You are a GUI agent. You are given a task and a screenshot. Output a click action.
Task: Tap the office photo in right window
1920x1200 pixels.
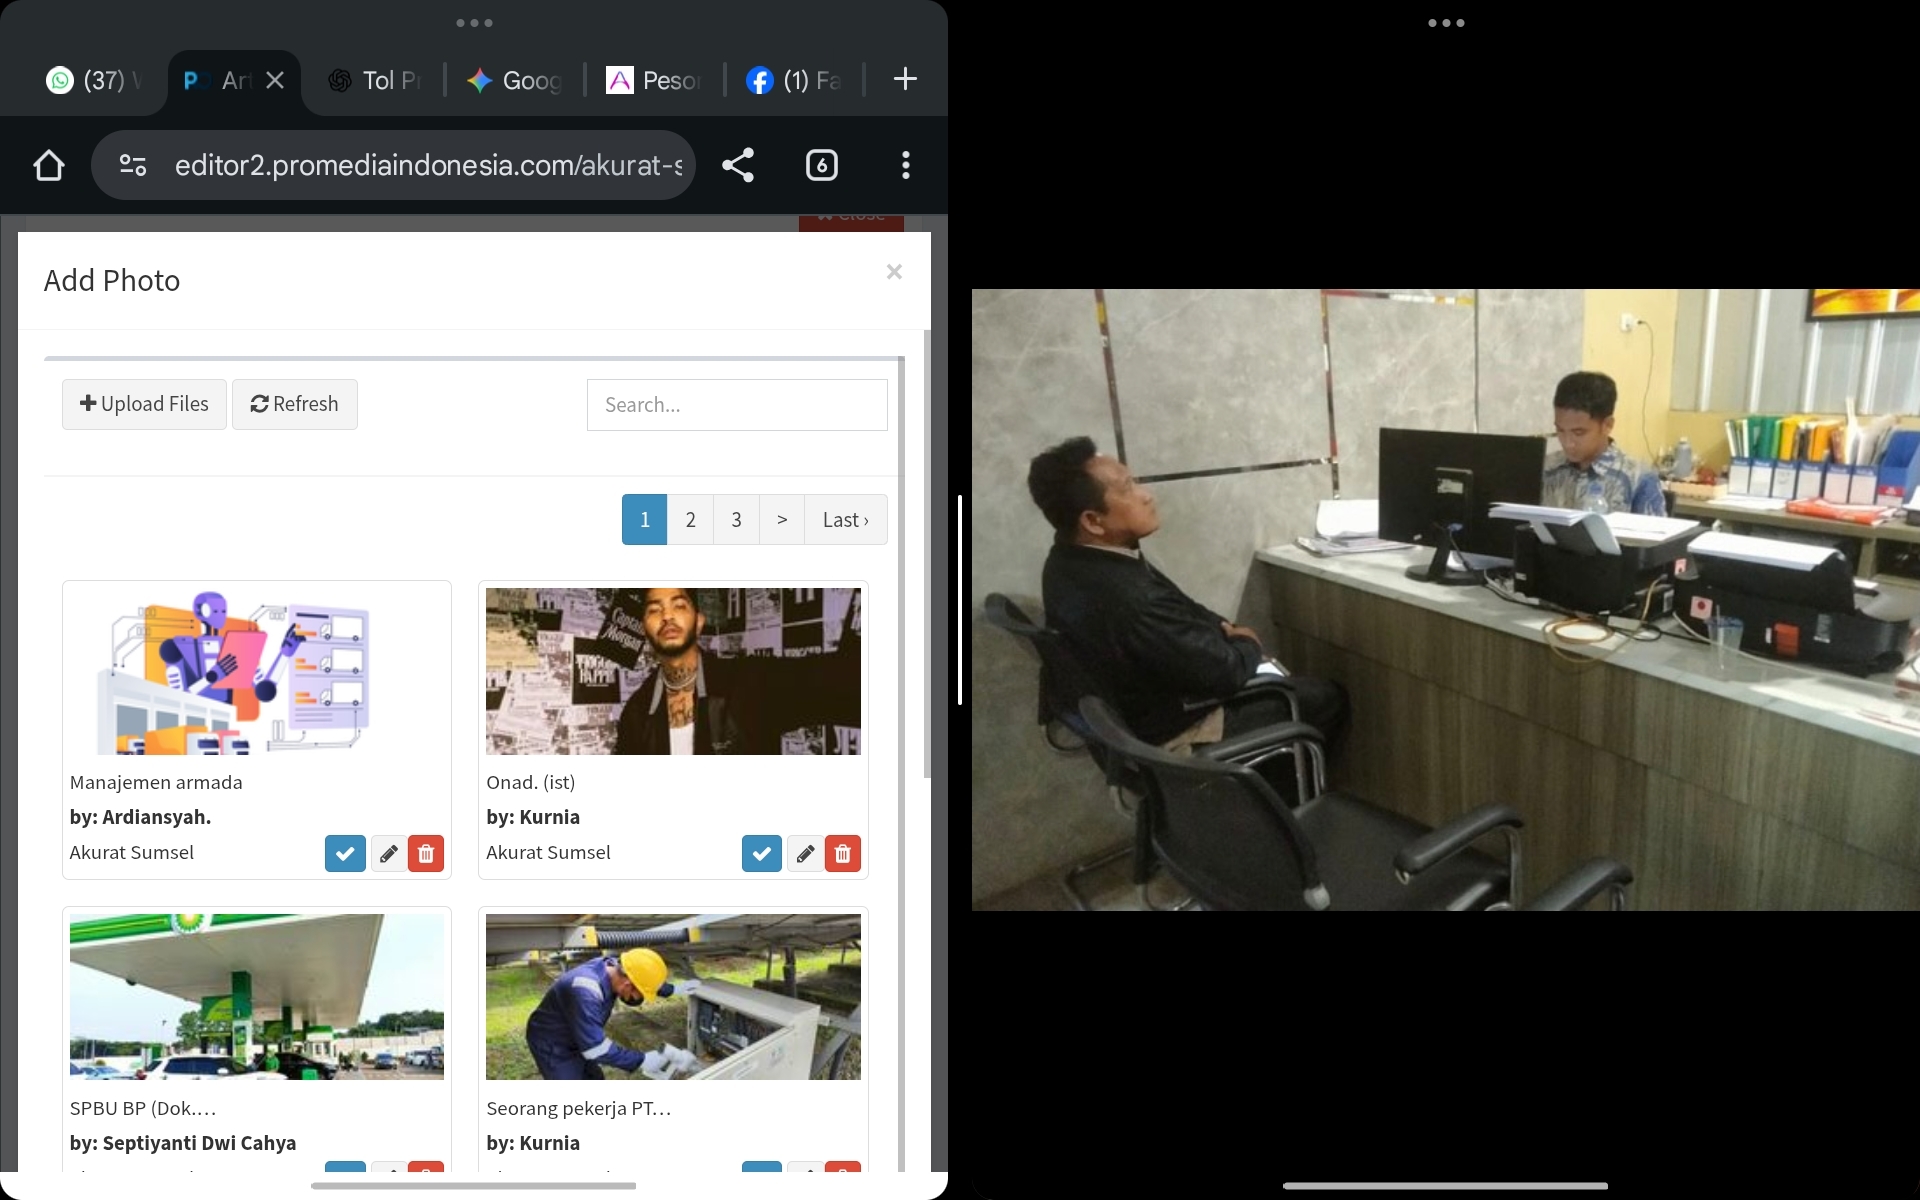1446,600
